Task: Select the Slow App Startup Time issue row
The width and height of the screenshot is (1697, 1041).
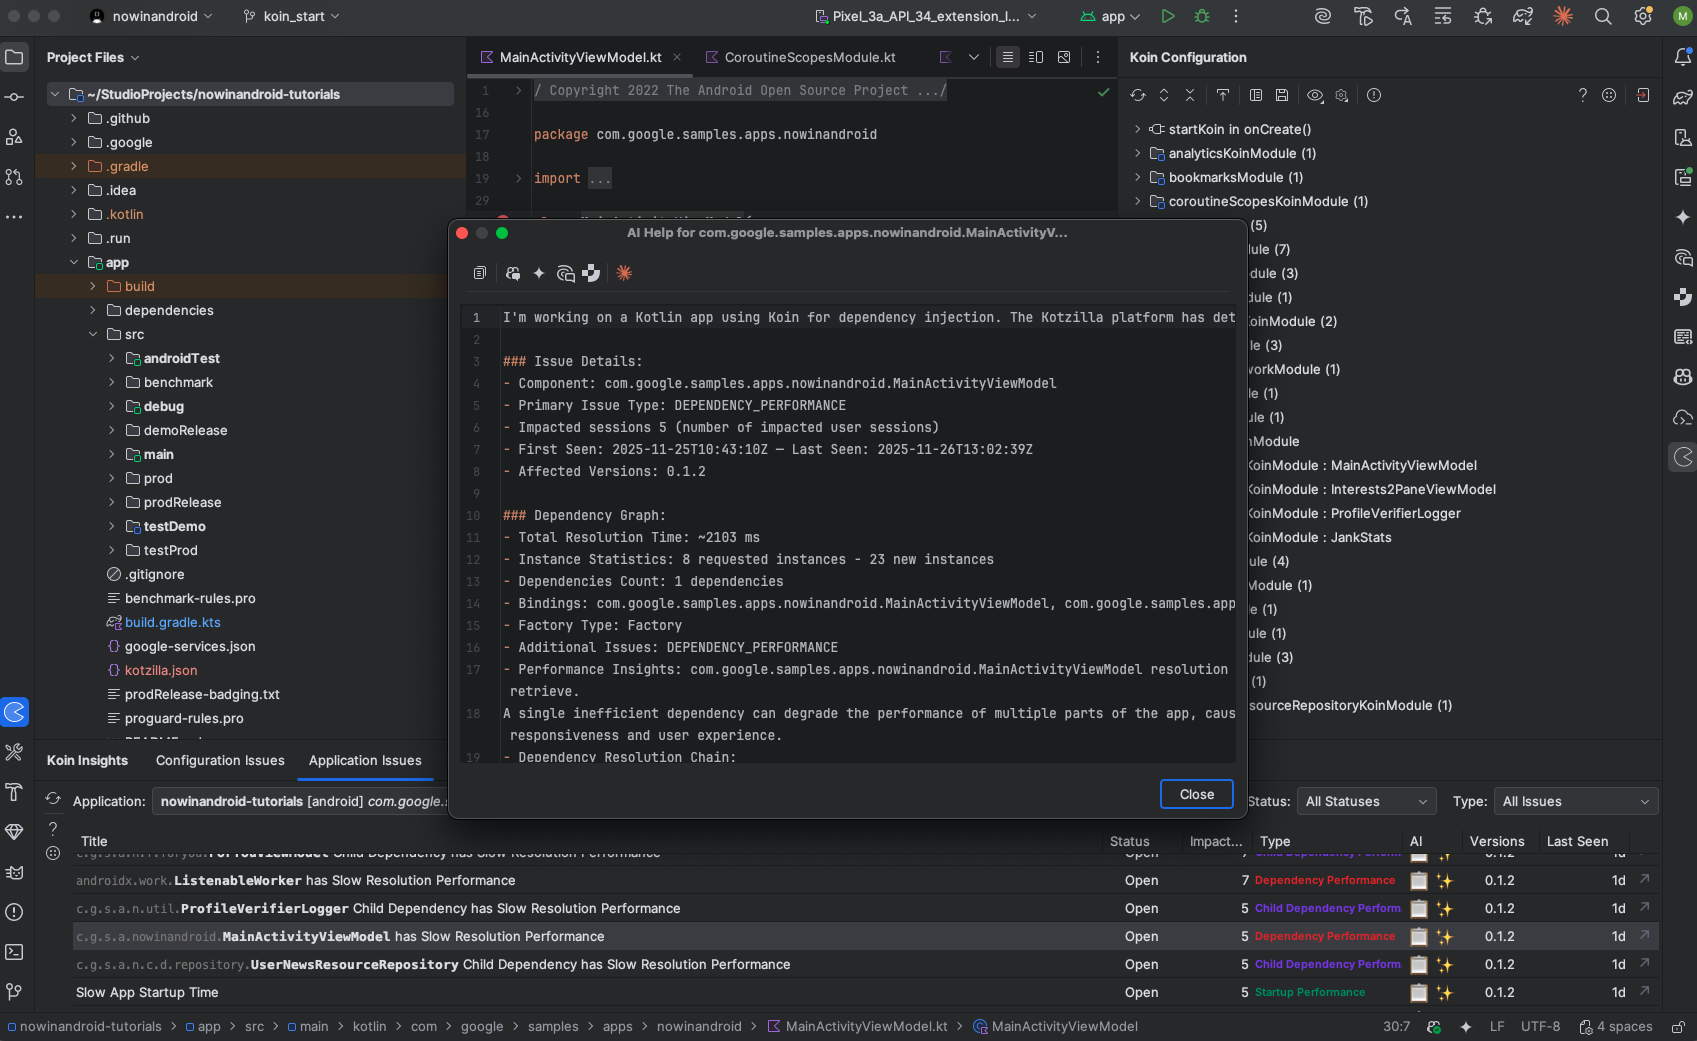Action: coord(147,992)
